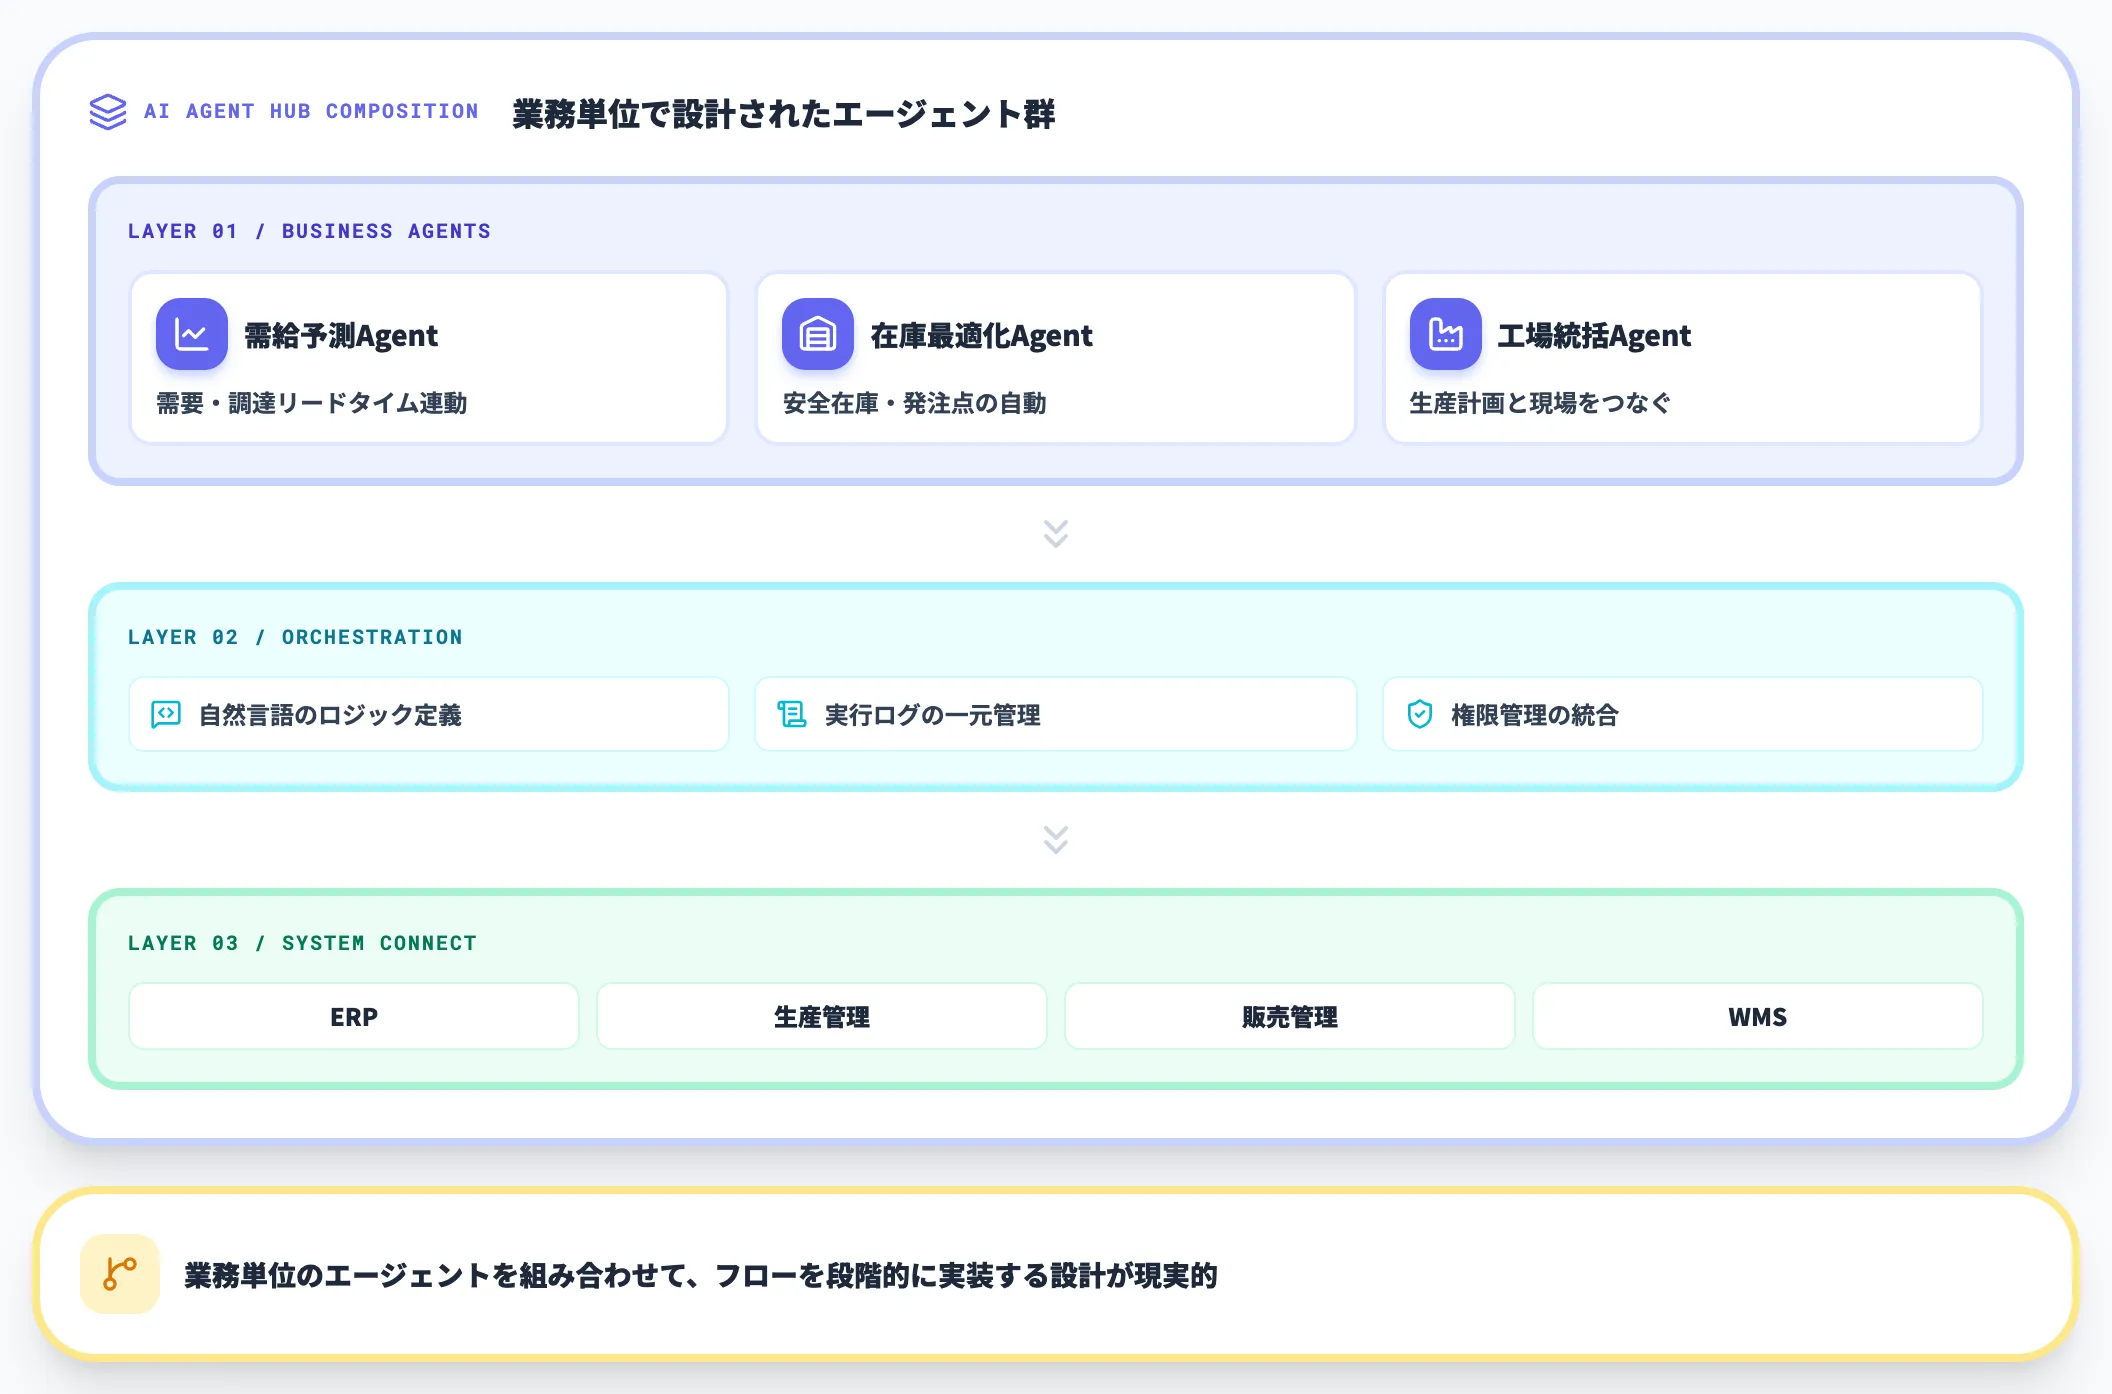Screen dimensions: 2112x1394
Task: Click the heading 業務単位で設計されたエージェント群
Action: [783, 113]
